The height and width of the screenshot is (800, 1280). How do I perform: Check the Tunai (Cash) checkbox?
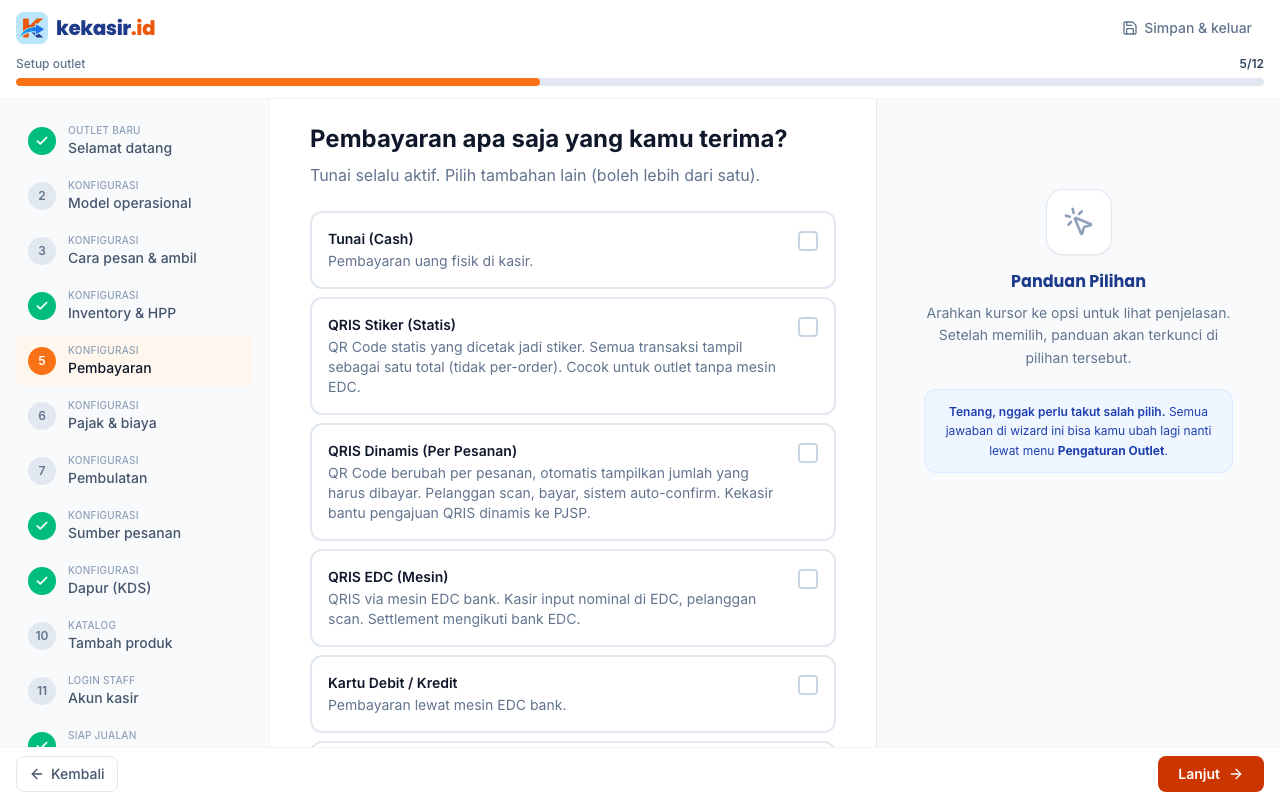pos(808,241)
